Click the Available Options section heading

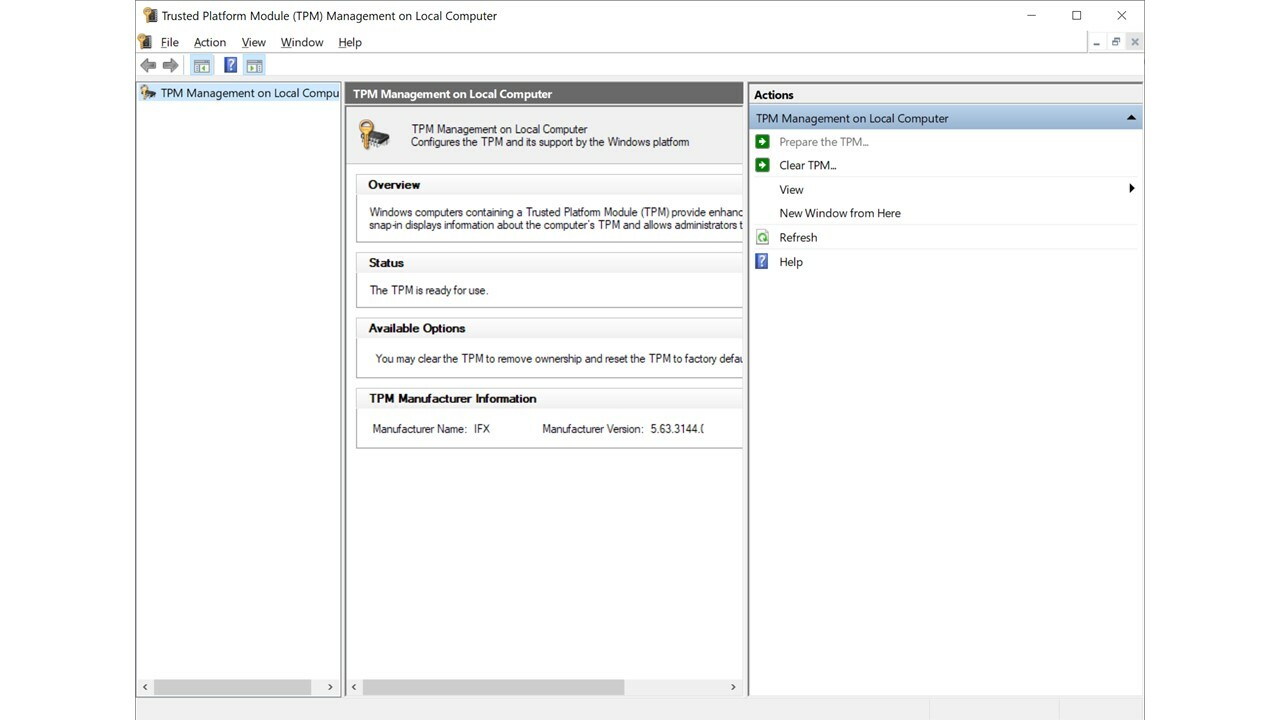(x=417, y=328)
